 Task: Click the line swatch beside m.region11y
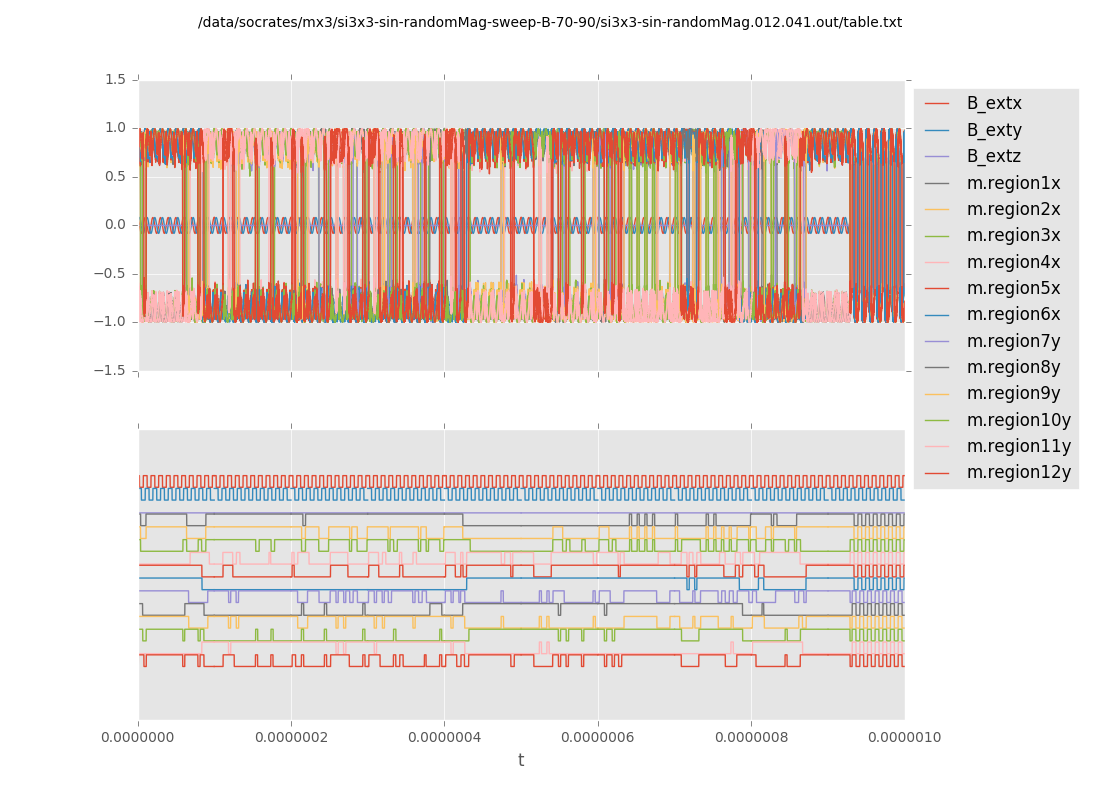tap(937, 447)
